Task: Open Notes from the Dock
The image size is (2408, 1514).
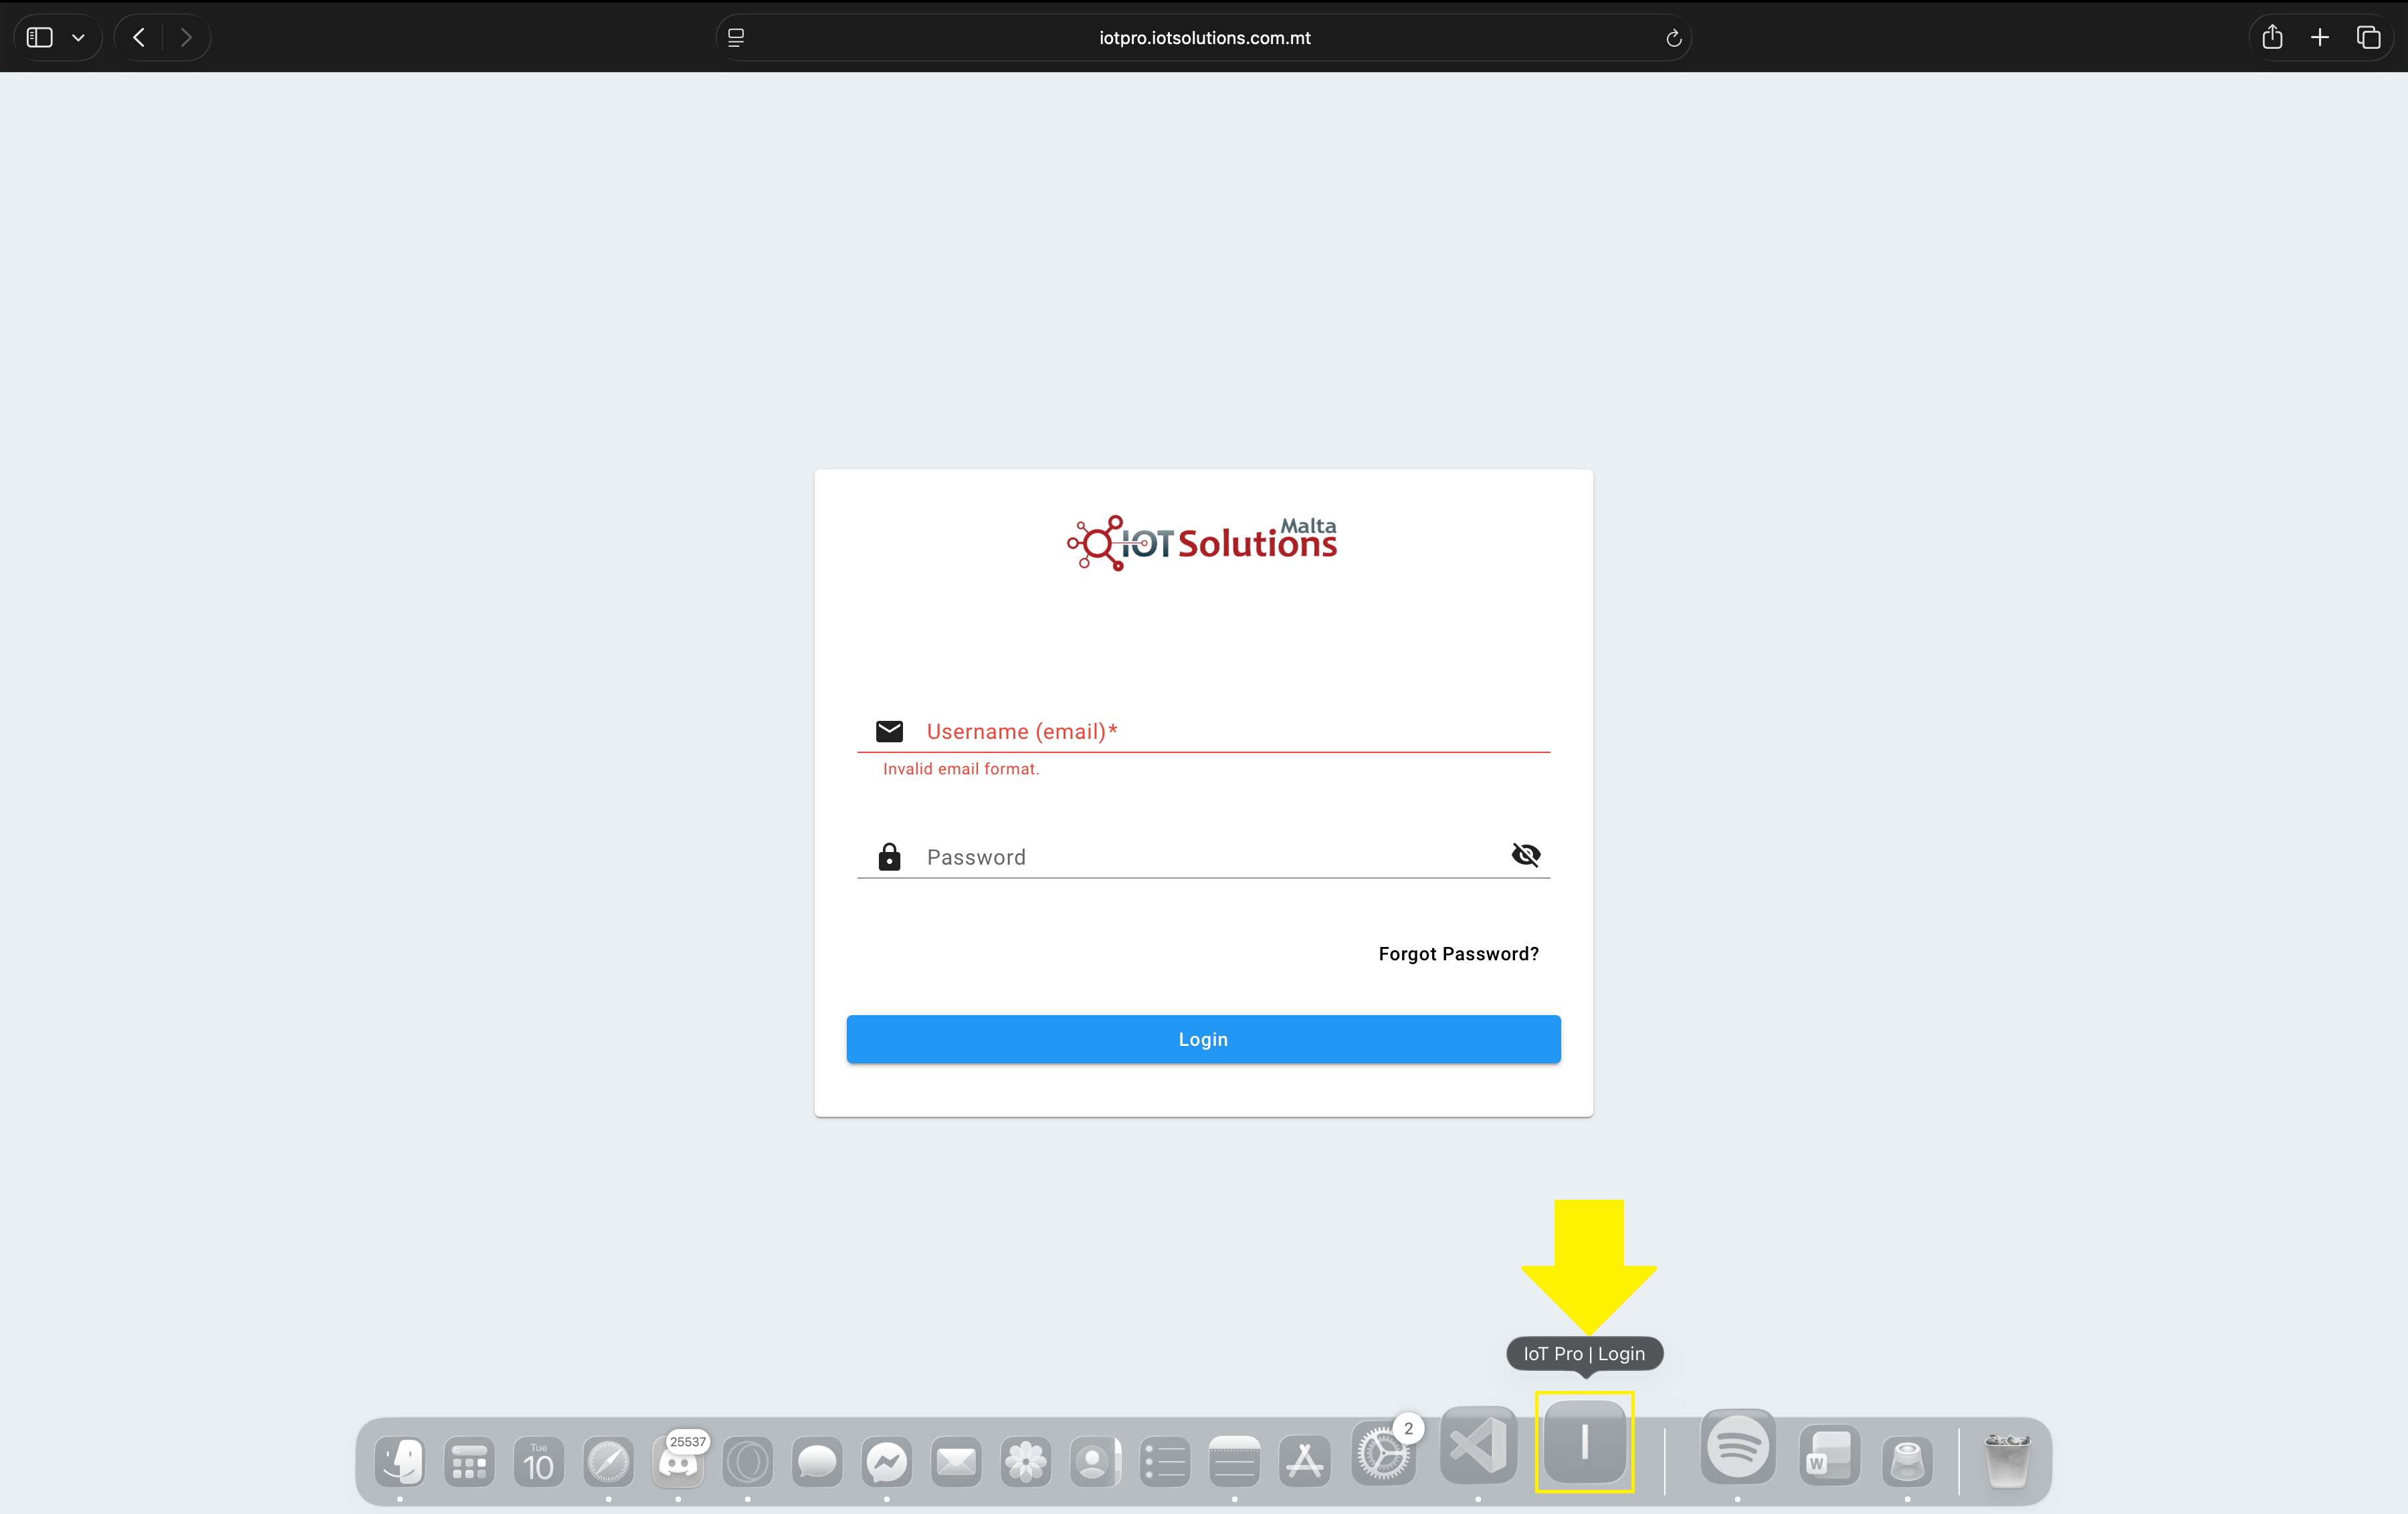Action: tap(1235, 1462)
